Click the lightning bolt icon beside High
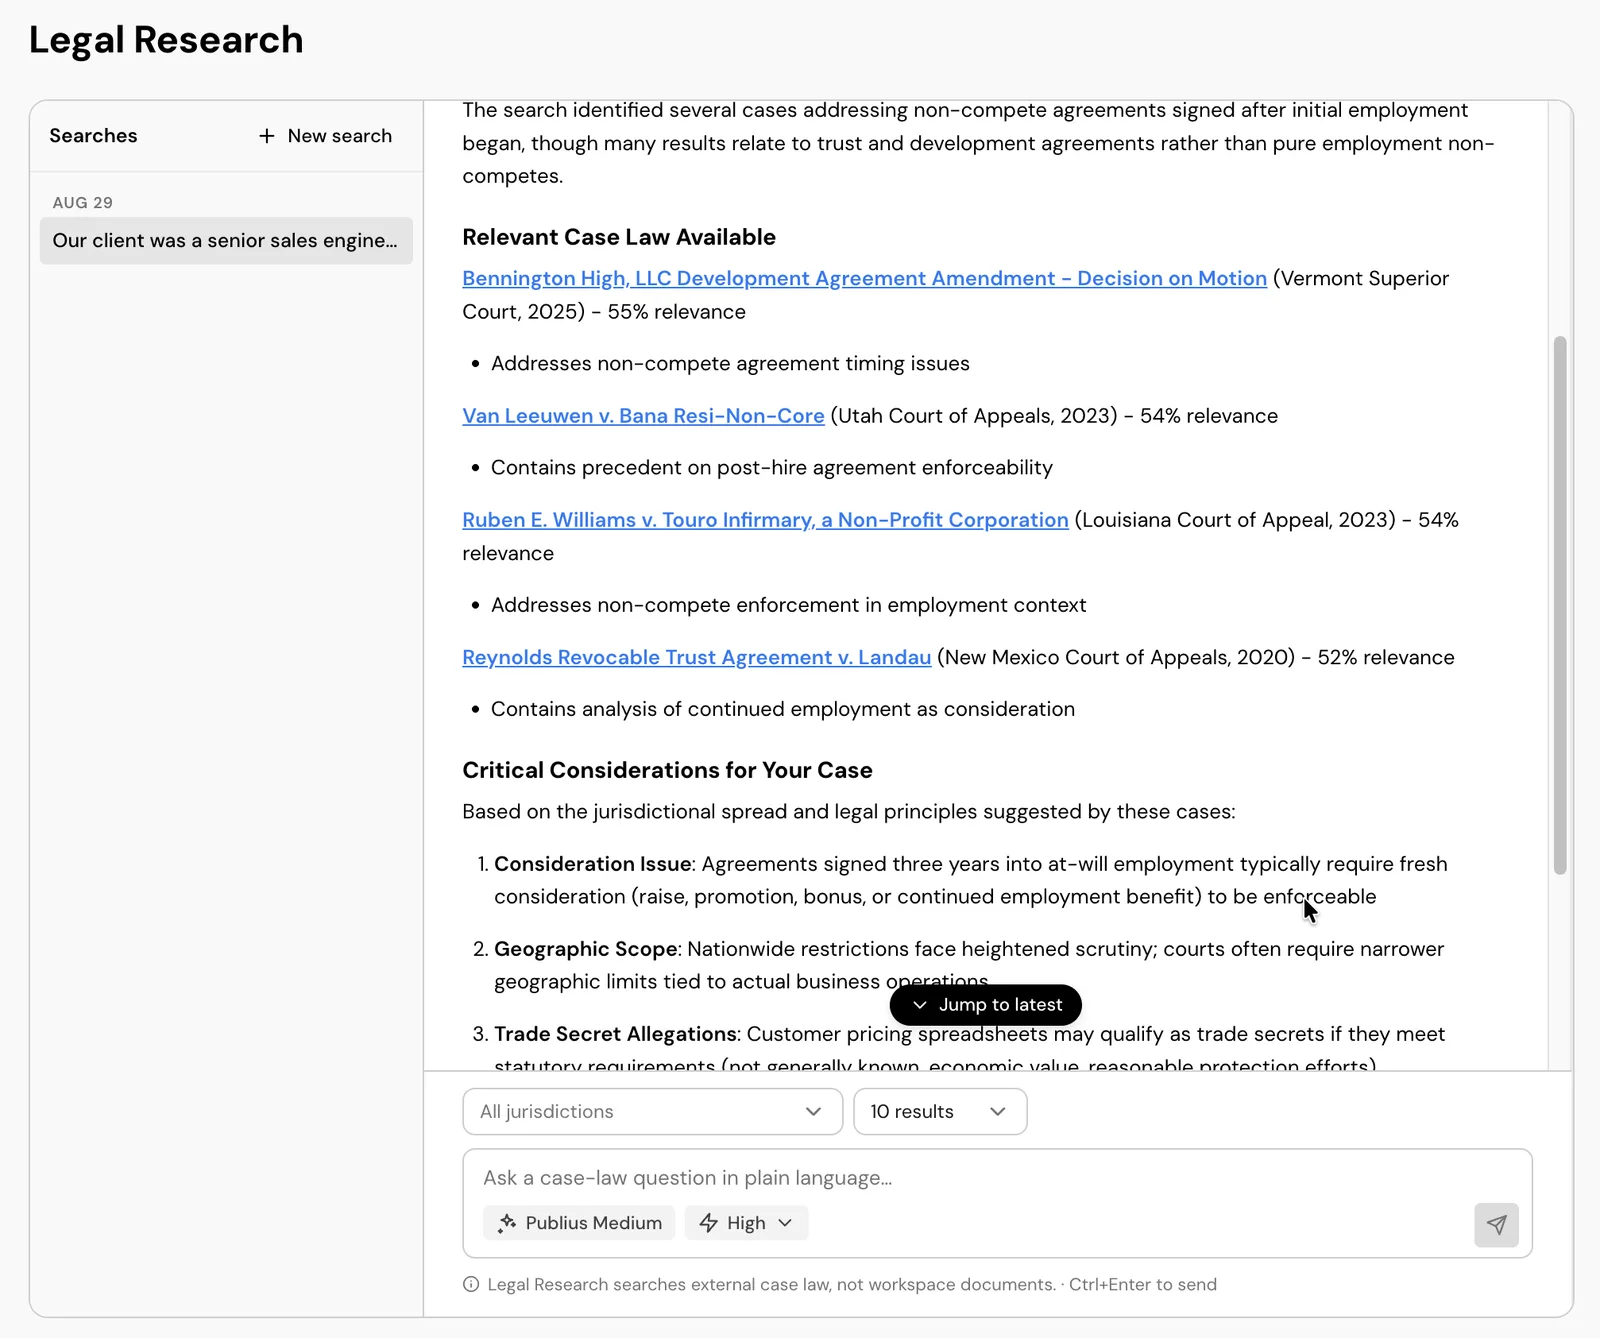 (708, 1222)
